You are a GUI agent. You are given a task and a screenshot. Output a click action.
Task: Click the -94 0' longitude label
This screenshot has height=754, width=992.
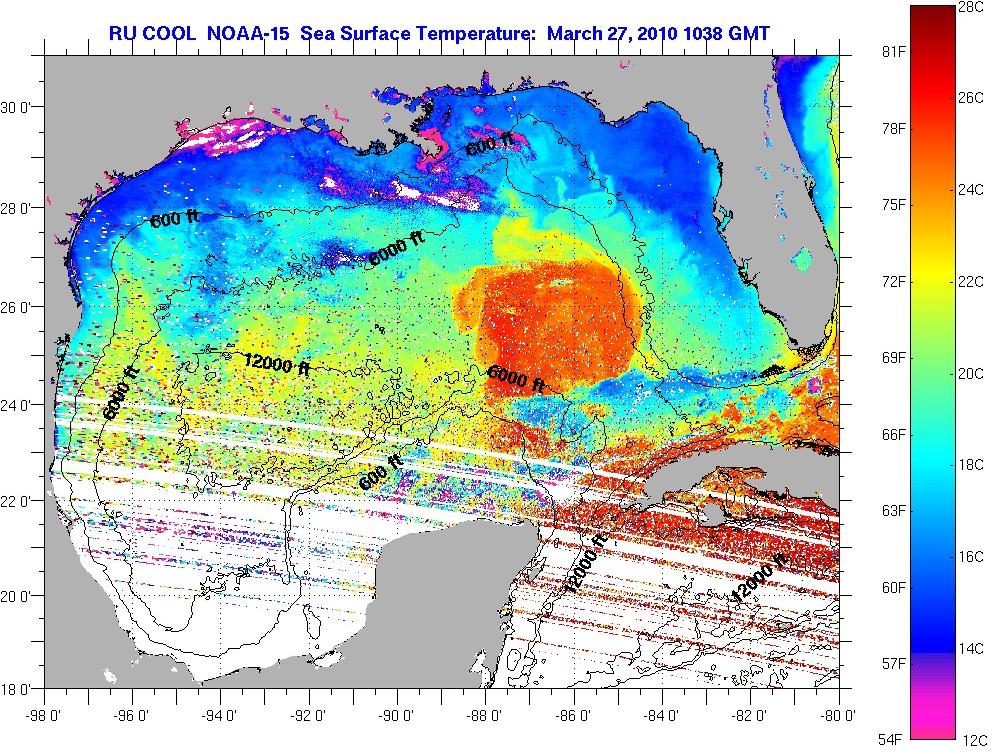tap(221, 715)
